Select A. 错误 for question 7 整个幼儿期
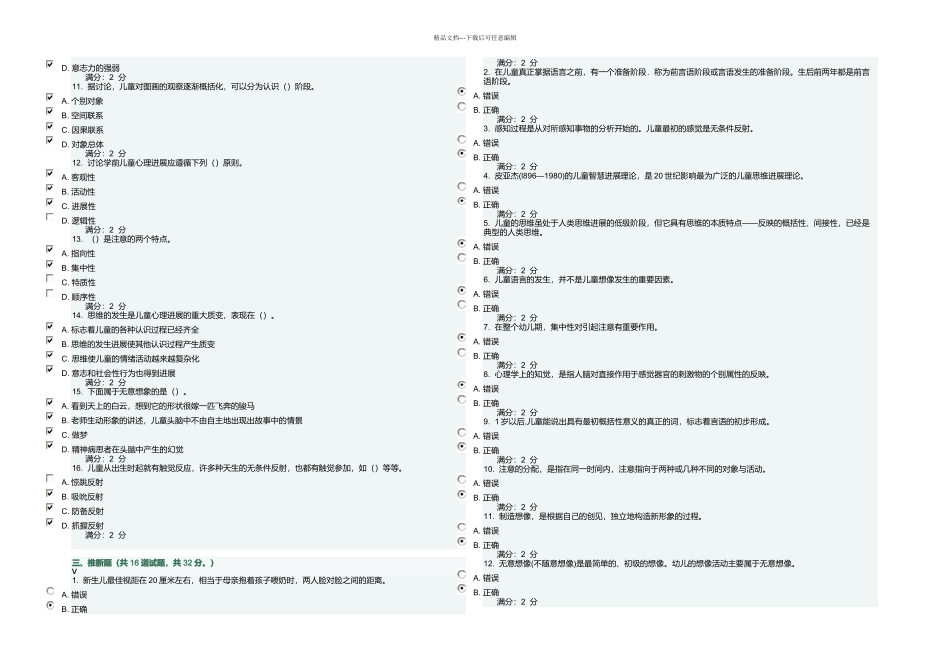Viewport: 950px width, 672px height. pos(462,338)
